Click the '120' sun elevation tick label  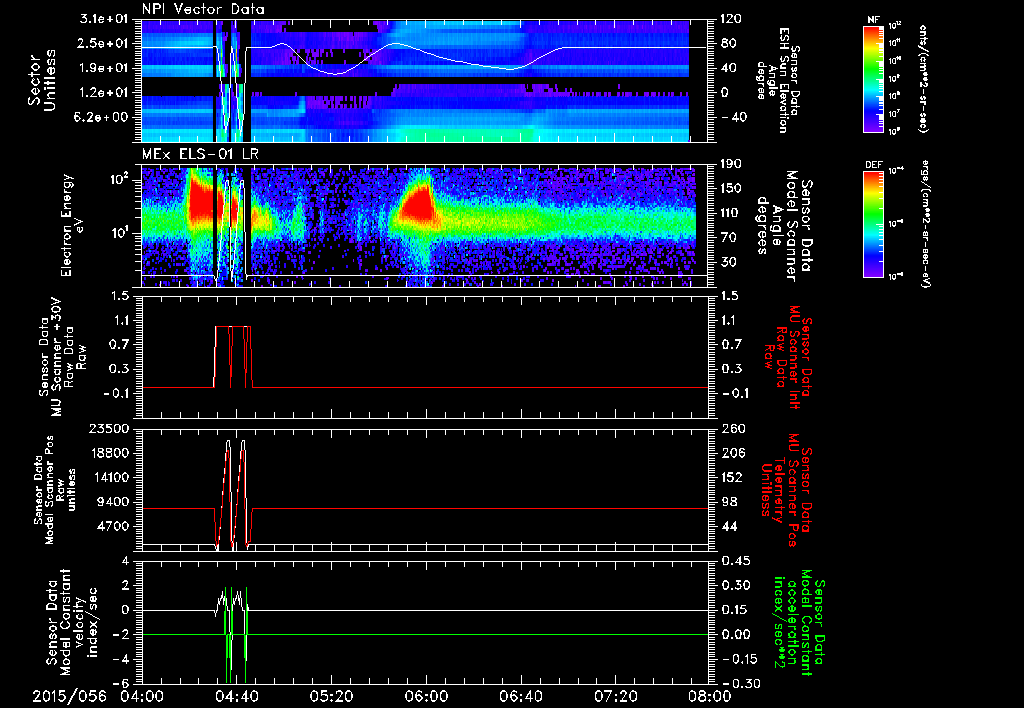(x=731, y=20)
